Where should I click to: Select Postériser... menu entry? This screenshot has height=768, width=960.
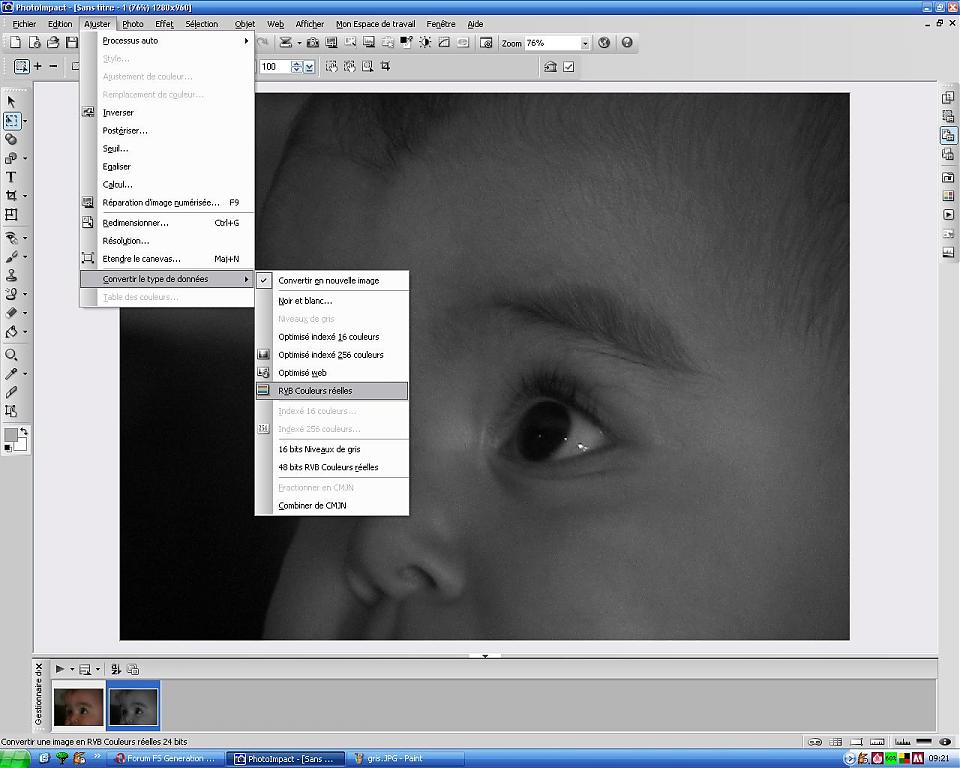pyautogui.click(x=167, y=130)
